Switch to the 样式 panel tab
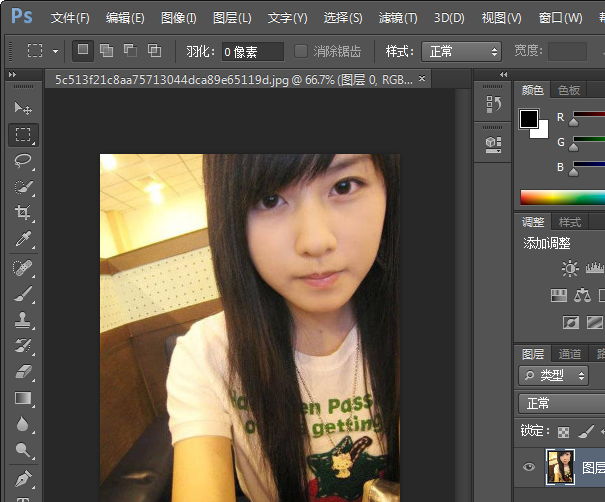Image resolution: width=605 pixels, height=502 pixels. (x=570, y=222)
